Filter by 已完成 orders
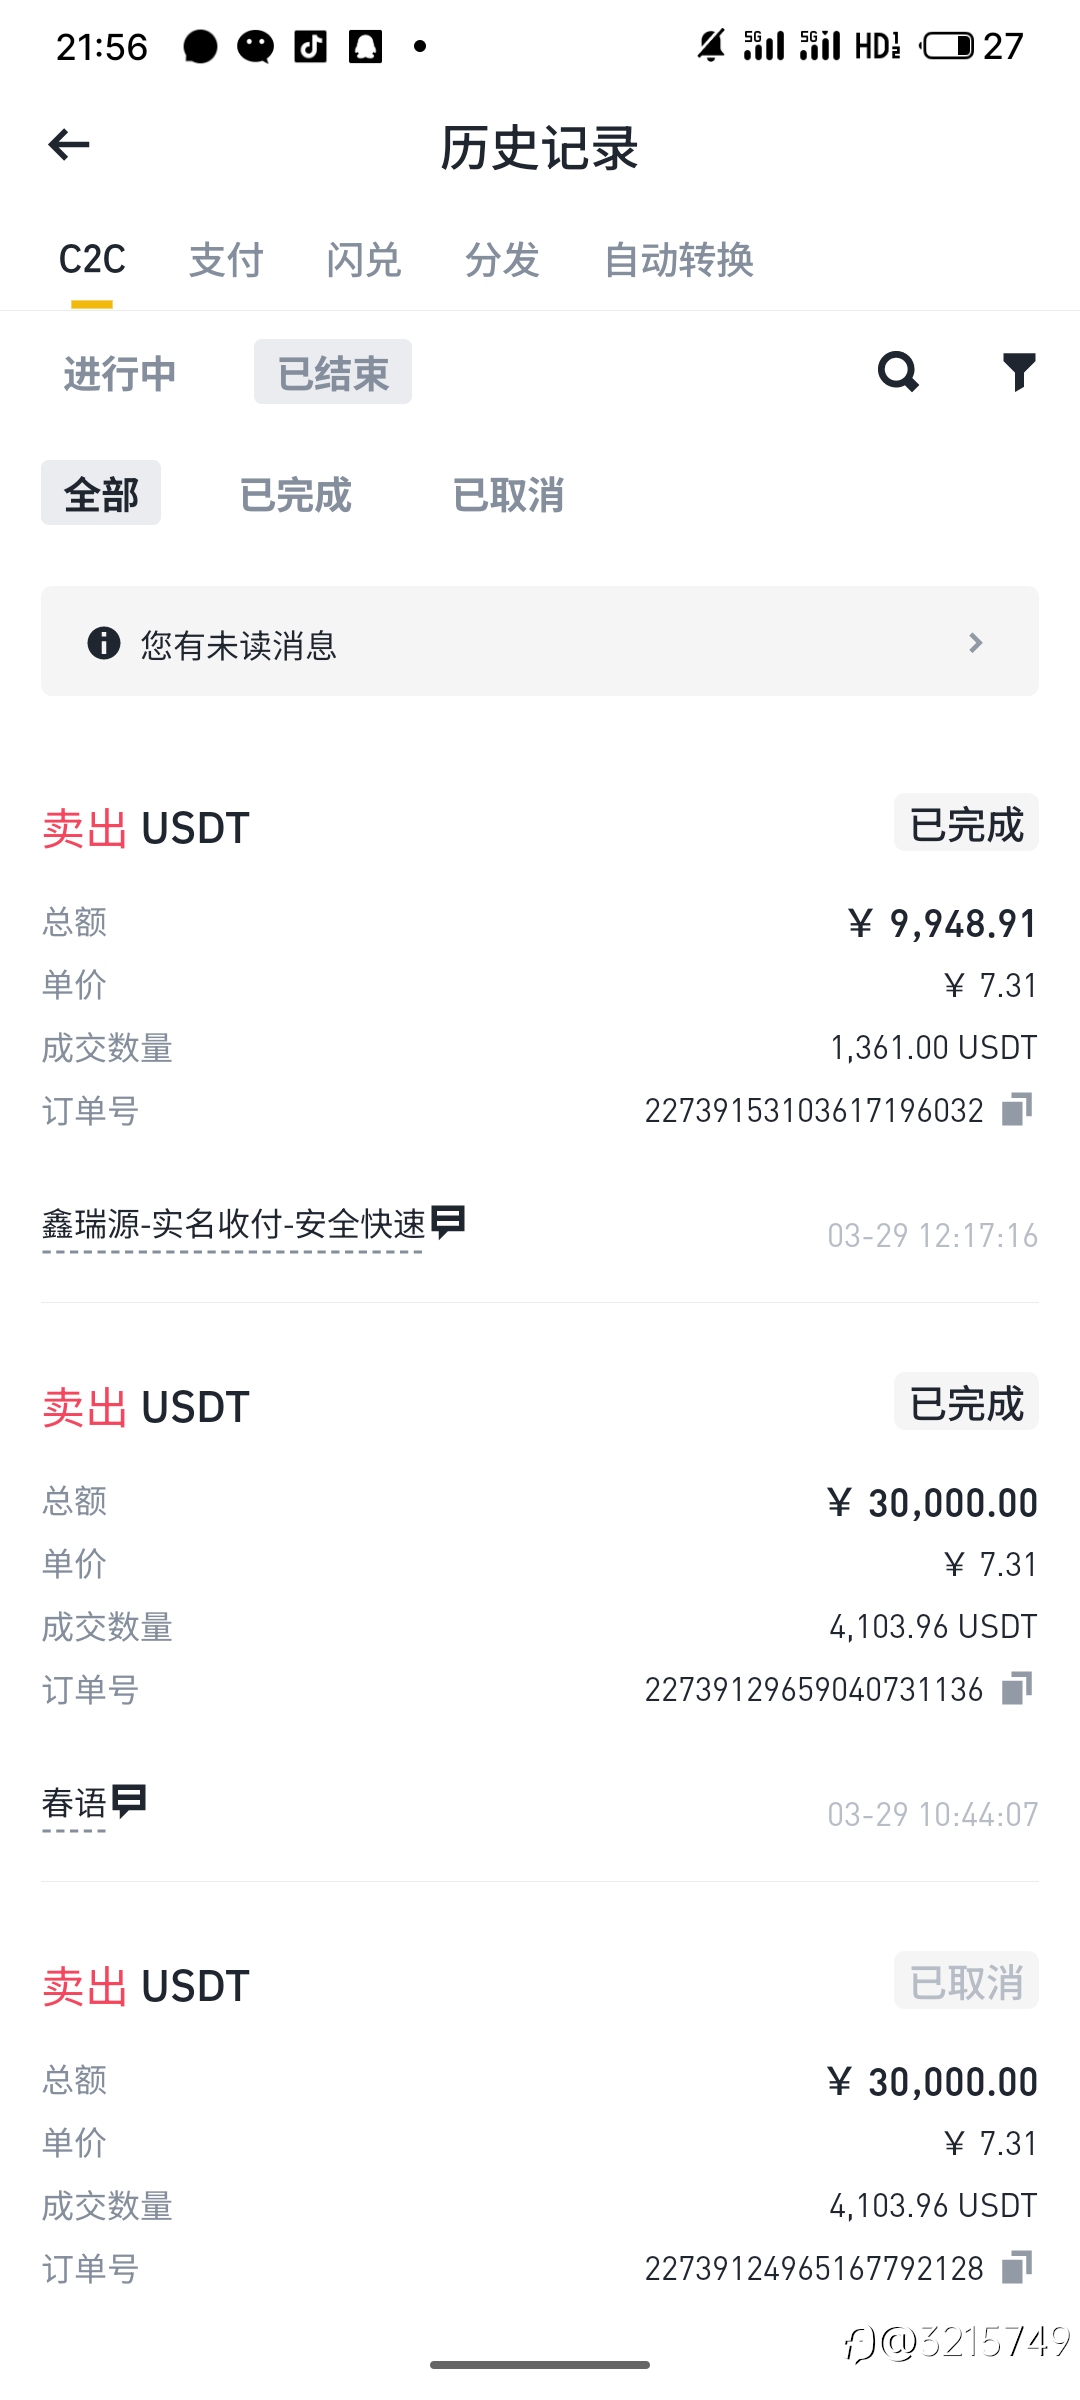The image size is (1080, 2400). 296,494
